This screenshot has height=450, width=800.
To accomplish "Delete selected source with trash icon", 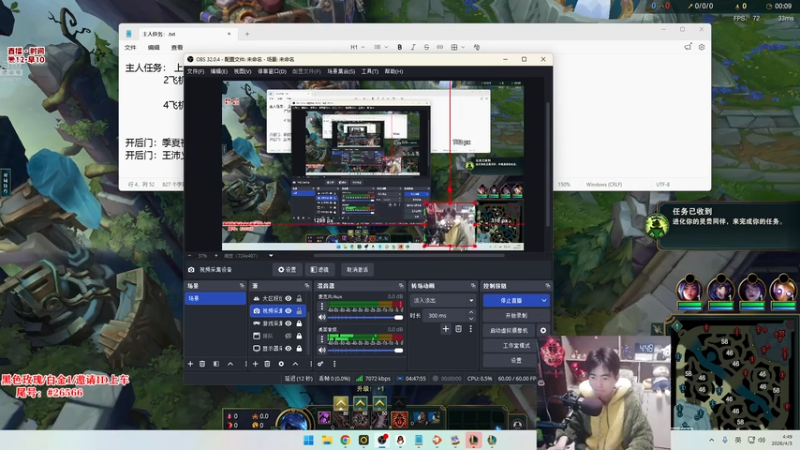I will 267,364.
